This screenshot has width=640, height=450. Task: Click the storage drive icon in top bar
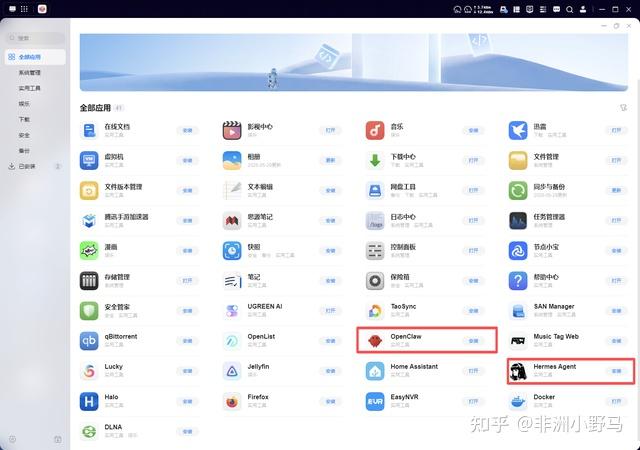click(504, 9)
